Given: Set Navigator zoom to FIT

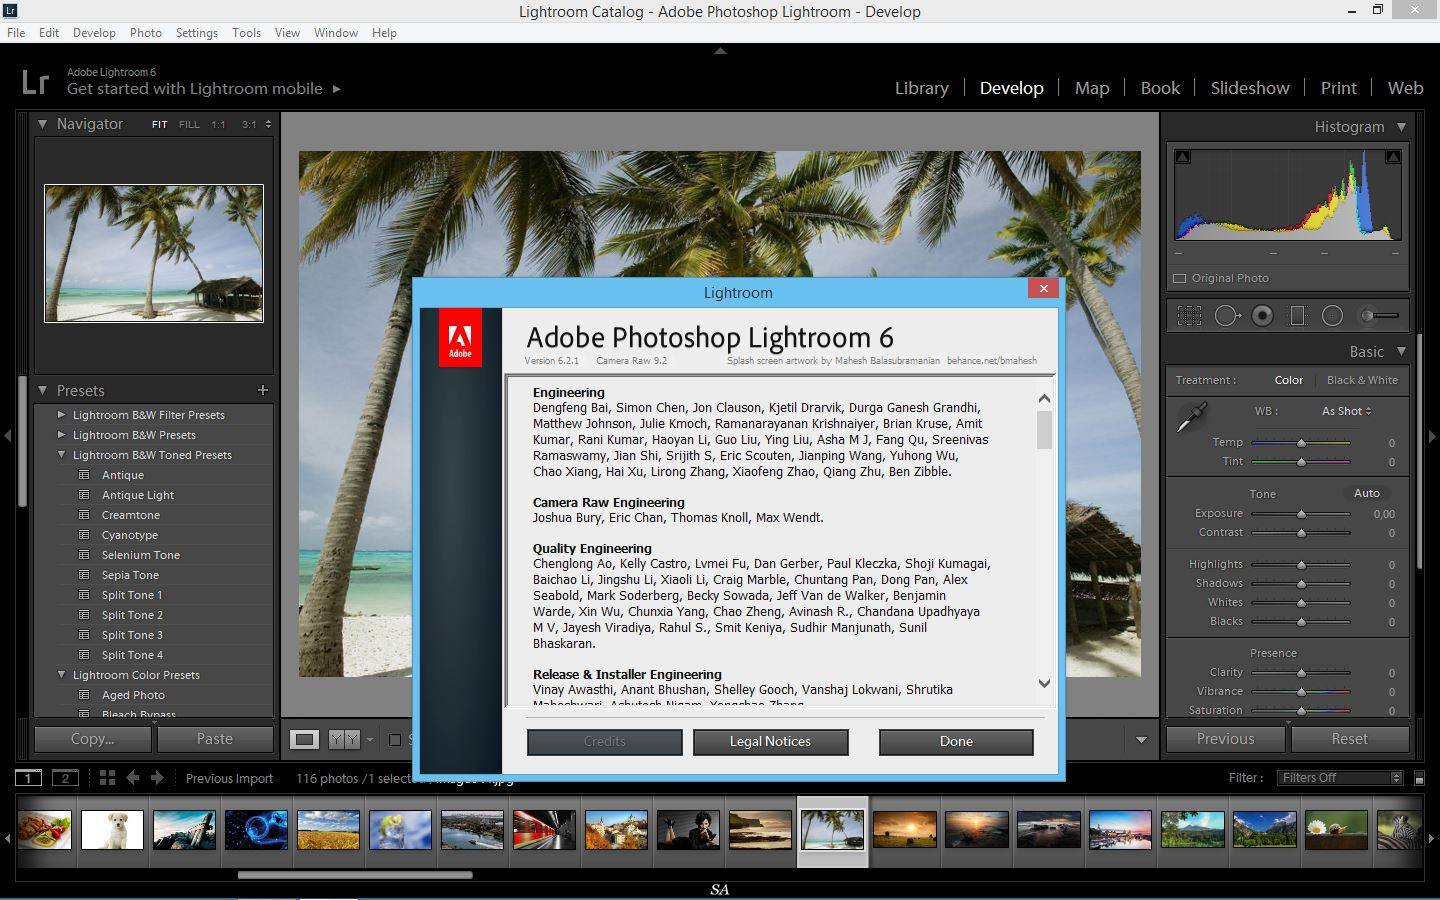Looking at the screenshot, I should pos(159,125).
